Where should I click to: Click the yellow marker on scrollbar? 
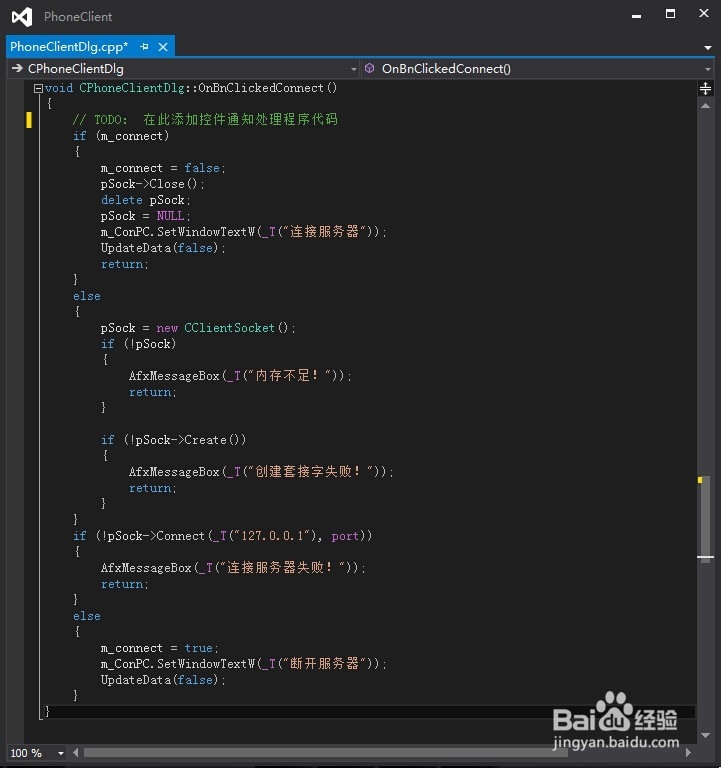(x=700, y=480)
